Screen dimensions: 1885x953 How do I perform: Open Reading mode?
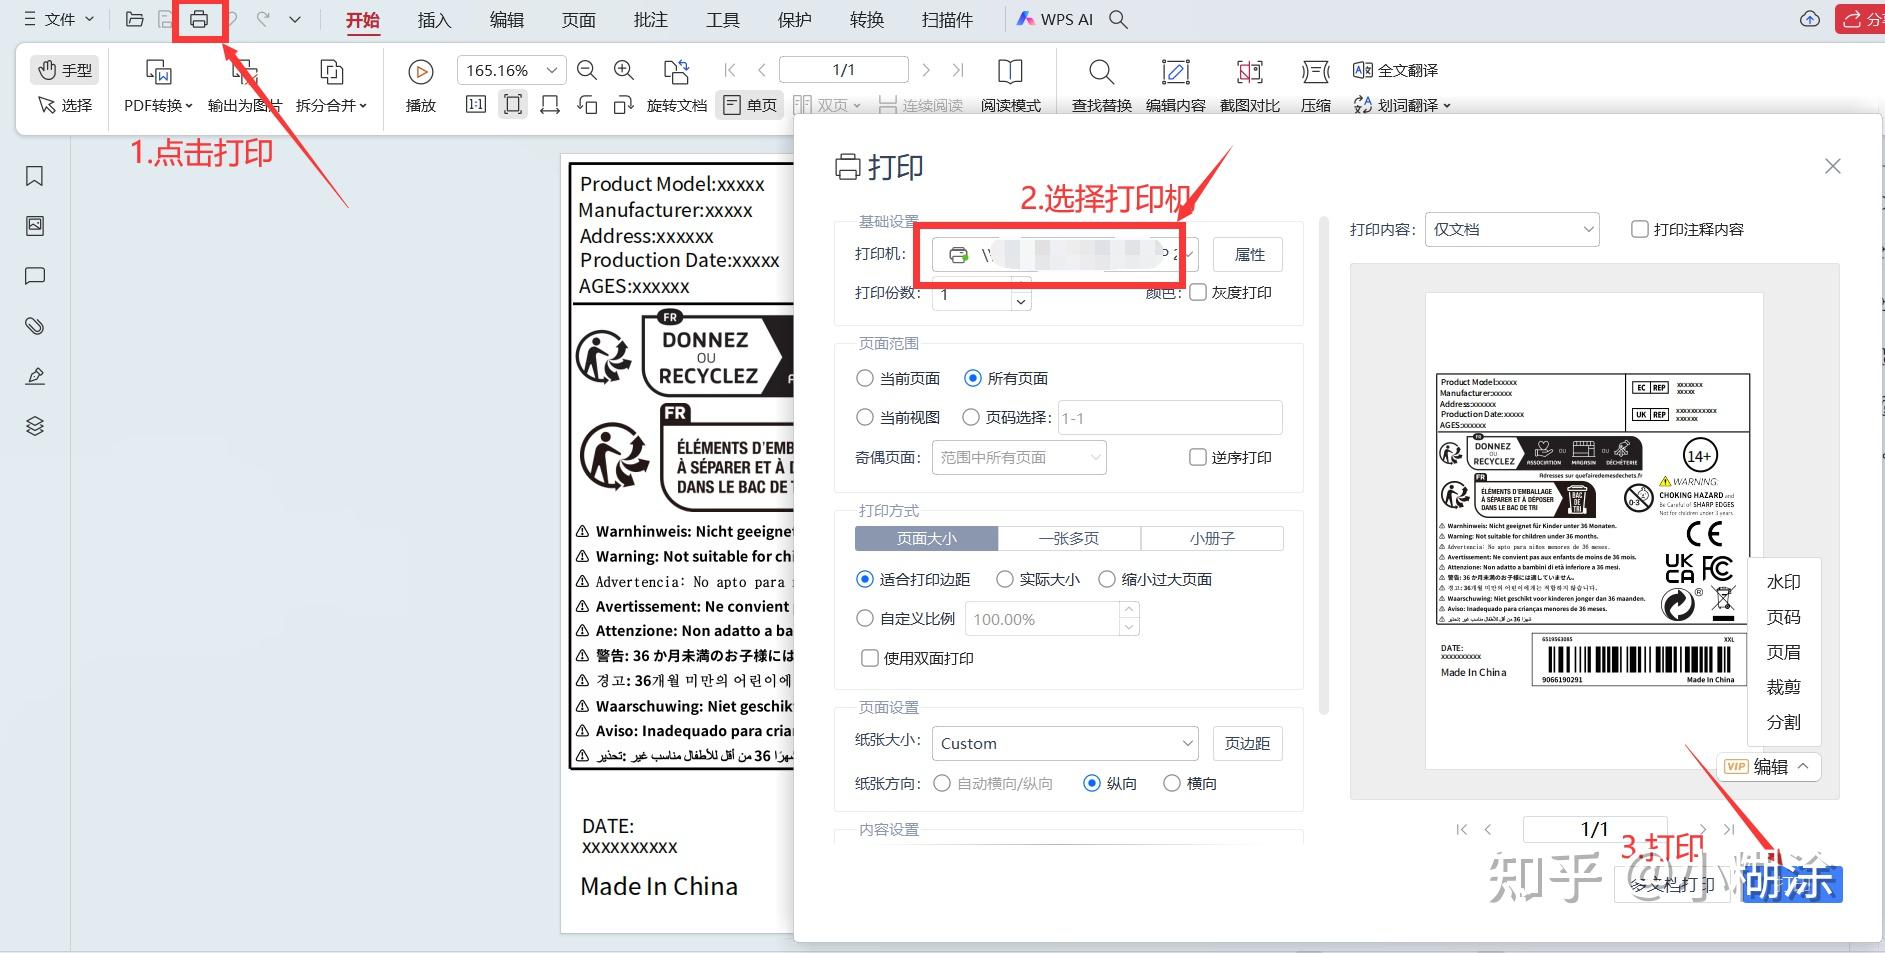(x=1010, y=86)
